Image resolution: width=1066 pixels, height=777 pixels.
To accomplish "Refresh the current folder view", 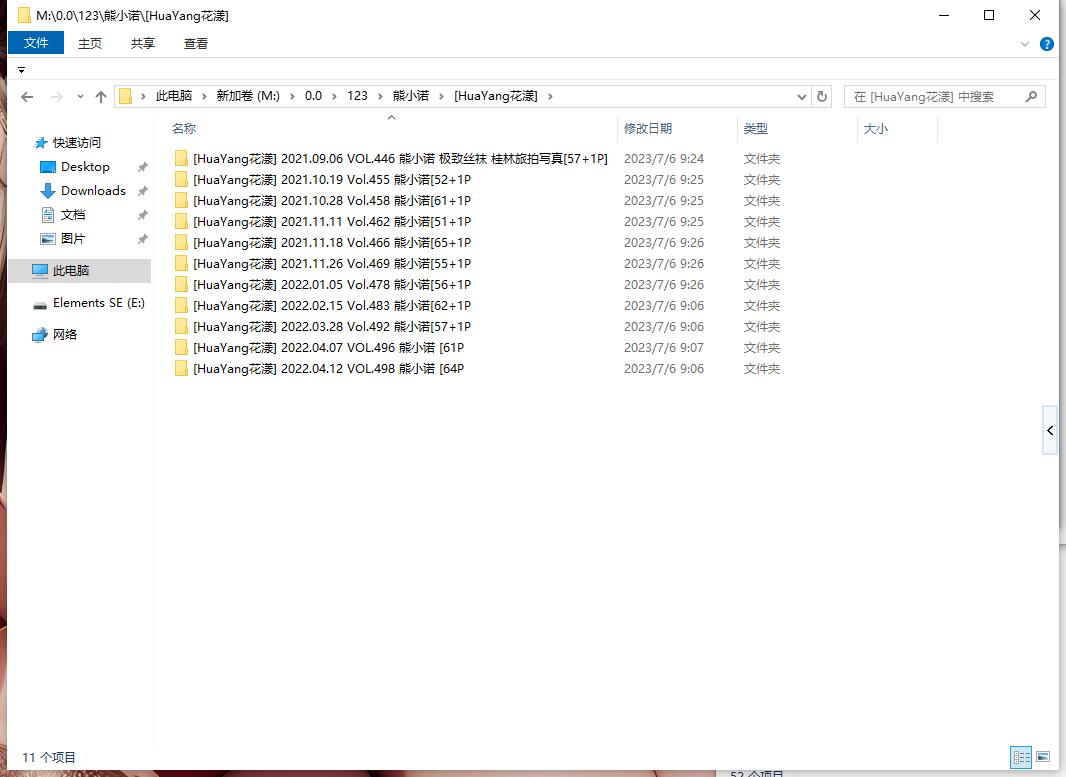I will coord(822,97).
